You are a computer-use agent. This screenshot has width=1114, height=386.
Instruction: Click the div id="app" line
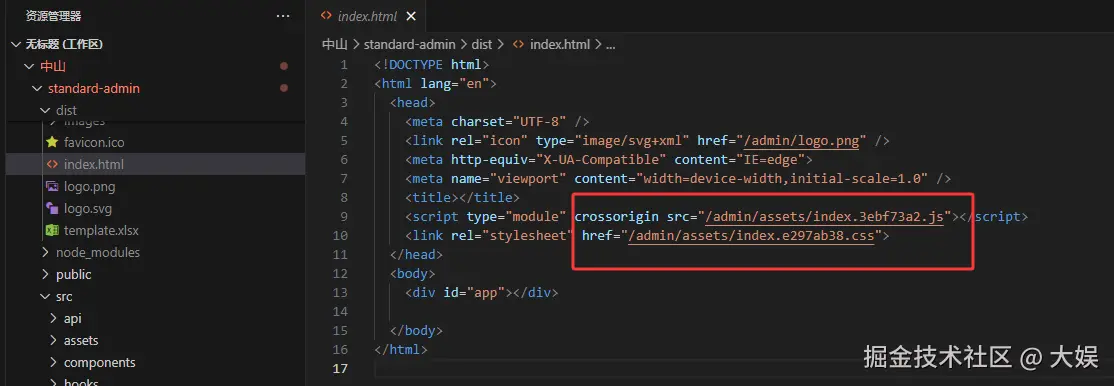pos(482,292)
